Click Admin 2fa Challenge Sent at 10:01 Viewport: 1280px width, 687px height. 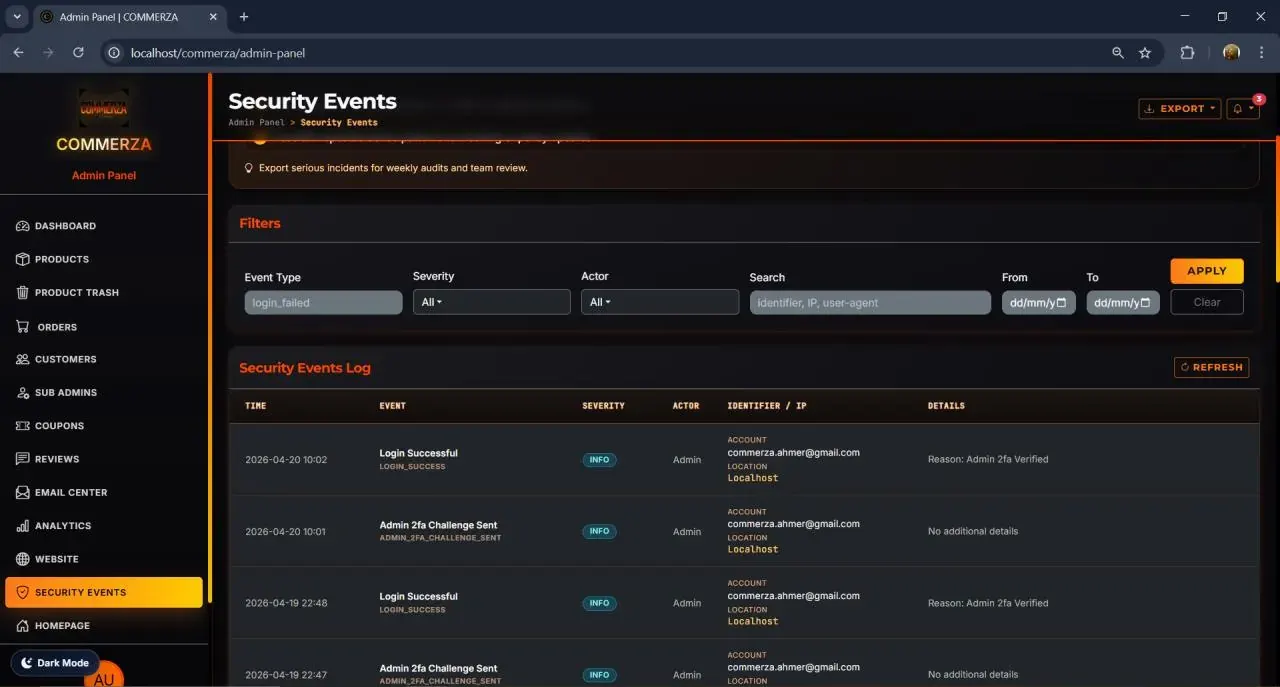click(438, 525)
